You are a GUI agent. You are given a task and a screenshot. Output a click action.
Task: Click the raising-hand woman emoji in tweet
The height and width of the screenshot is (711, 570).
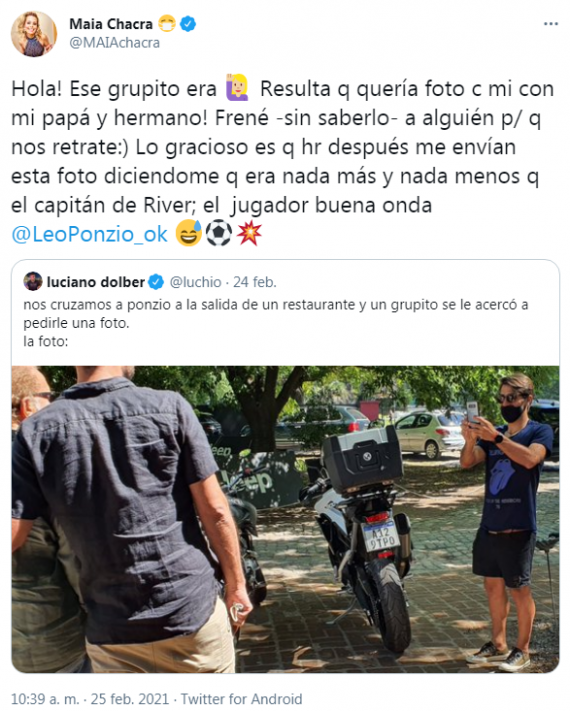click(x=237, y=88)
